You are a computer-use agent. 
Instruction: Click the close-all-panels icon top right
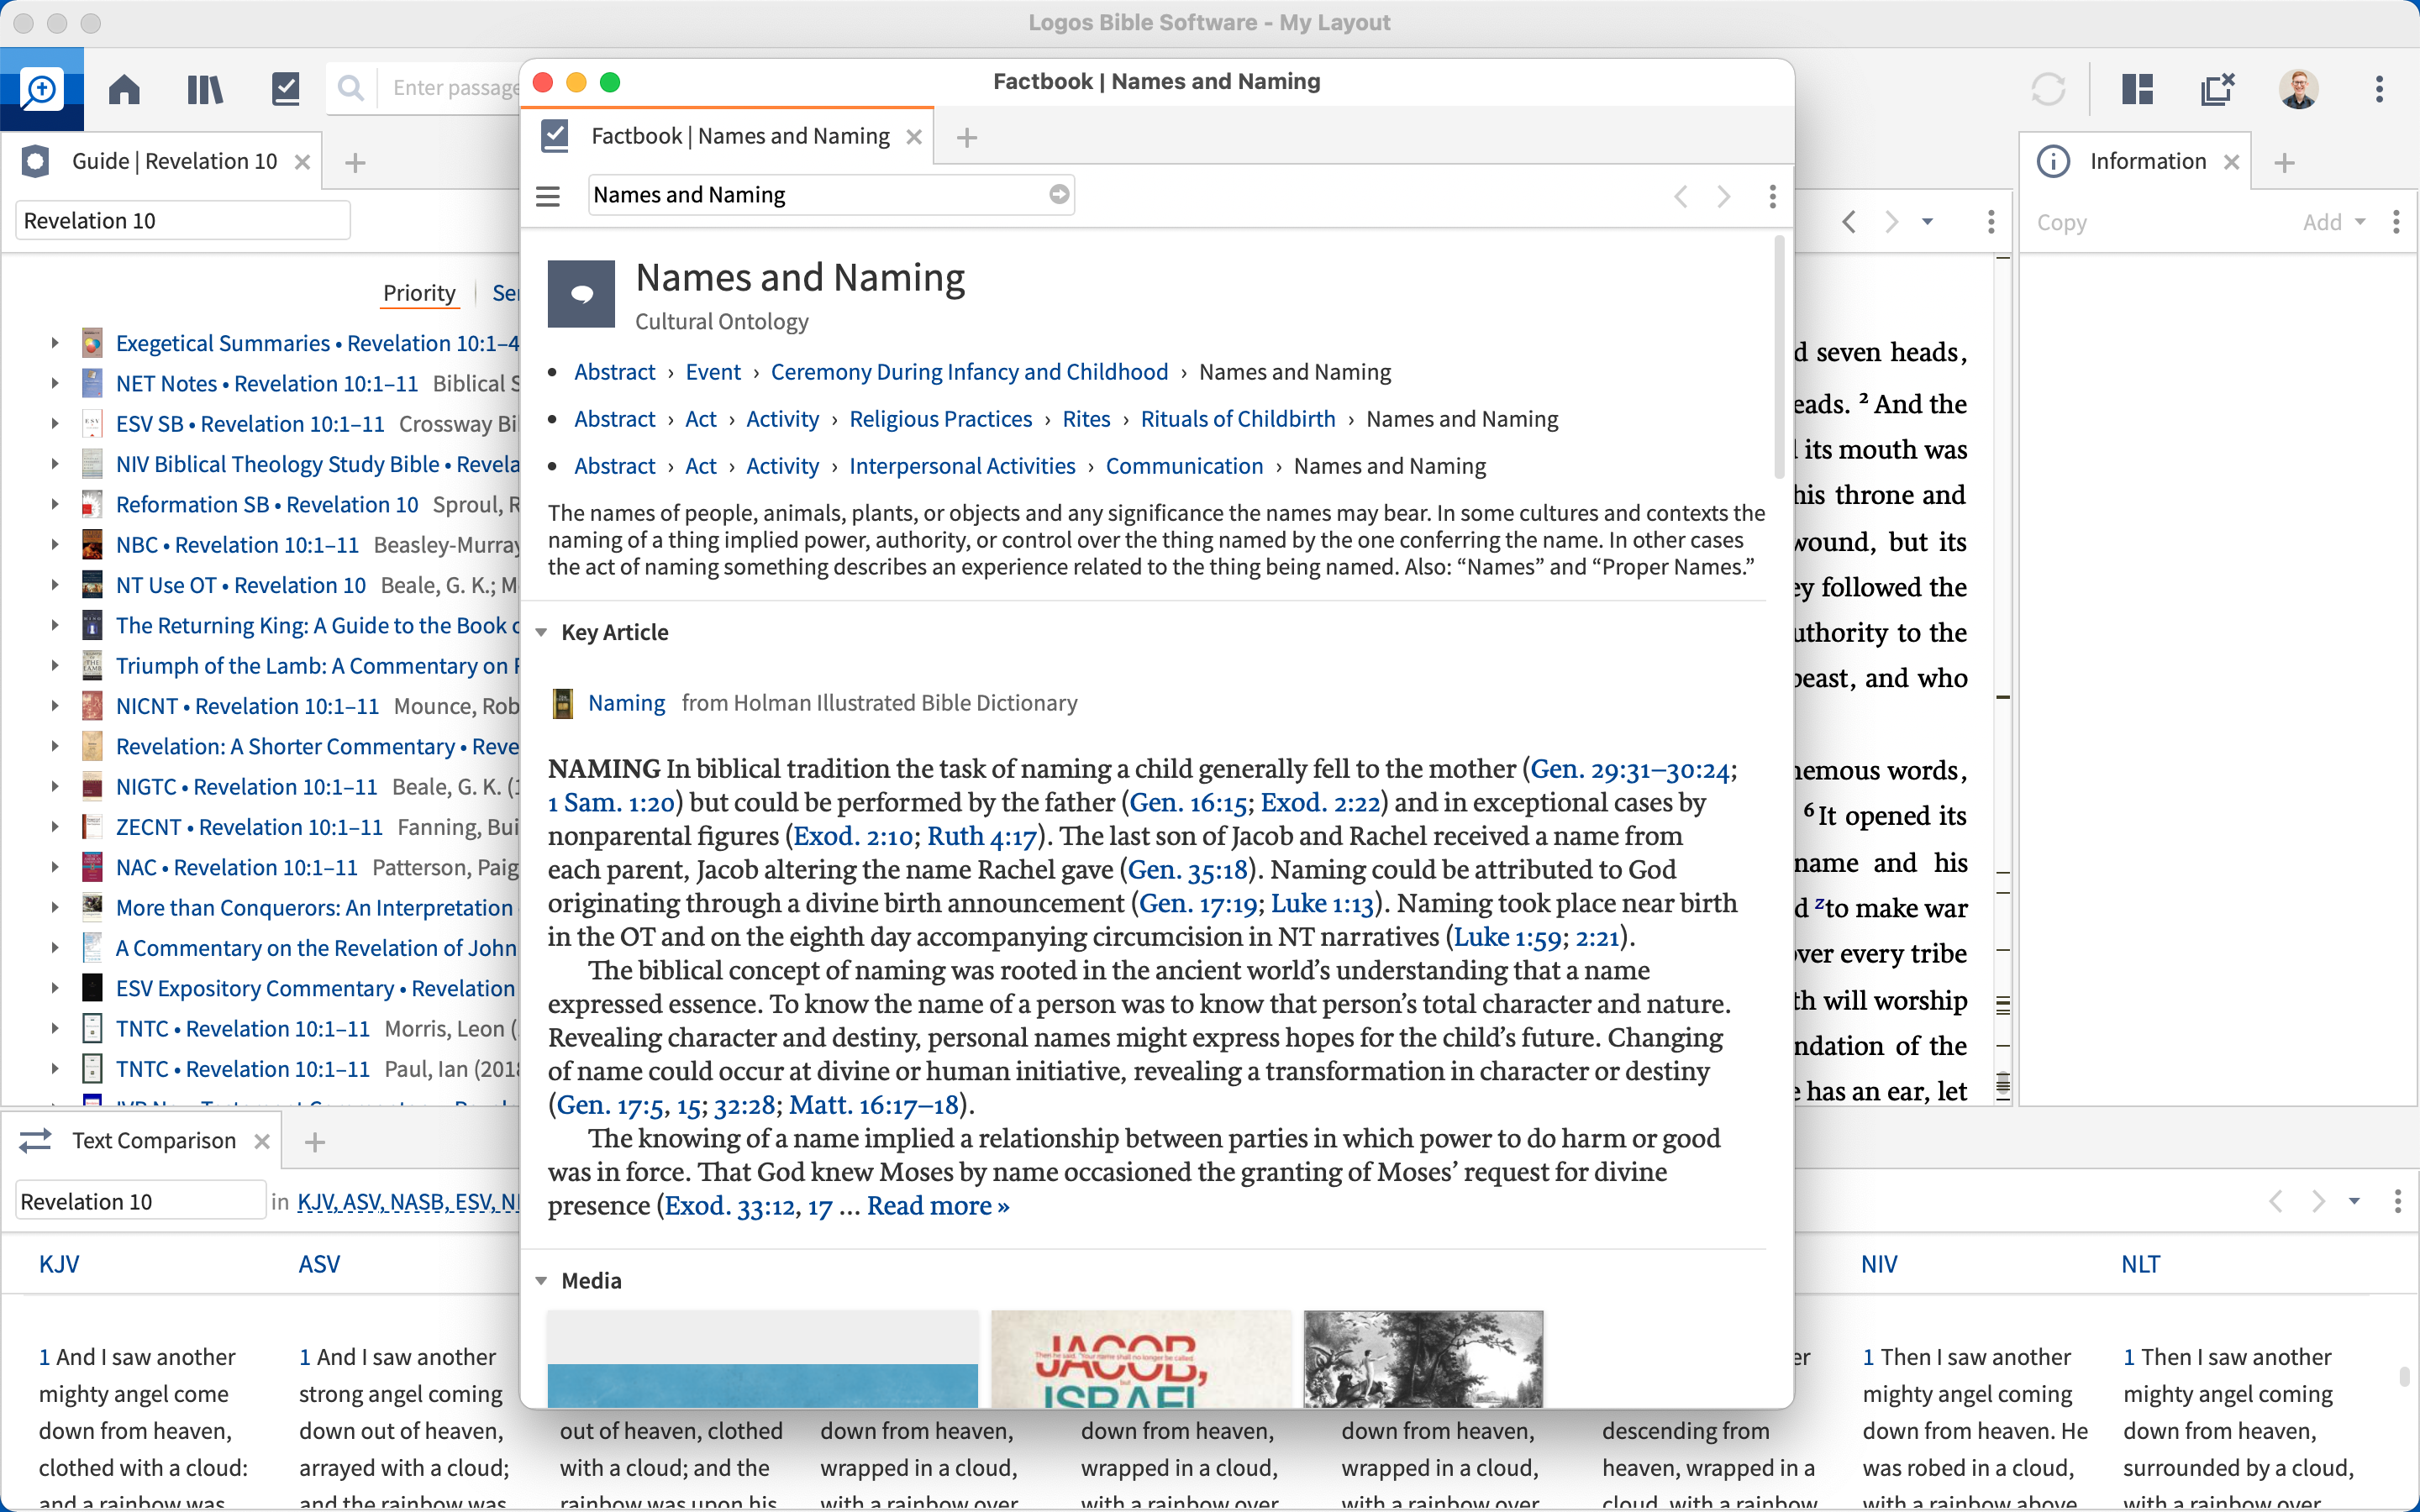click(x=2217, y=89)
